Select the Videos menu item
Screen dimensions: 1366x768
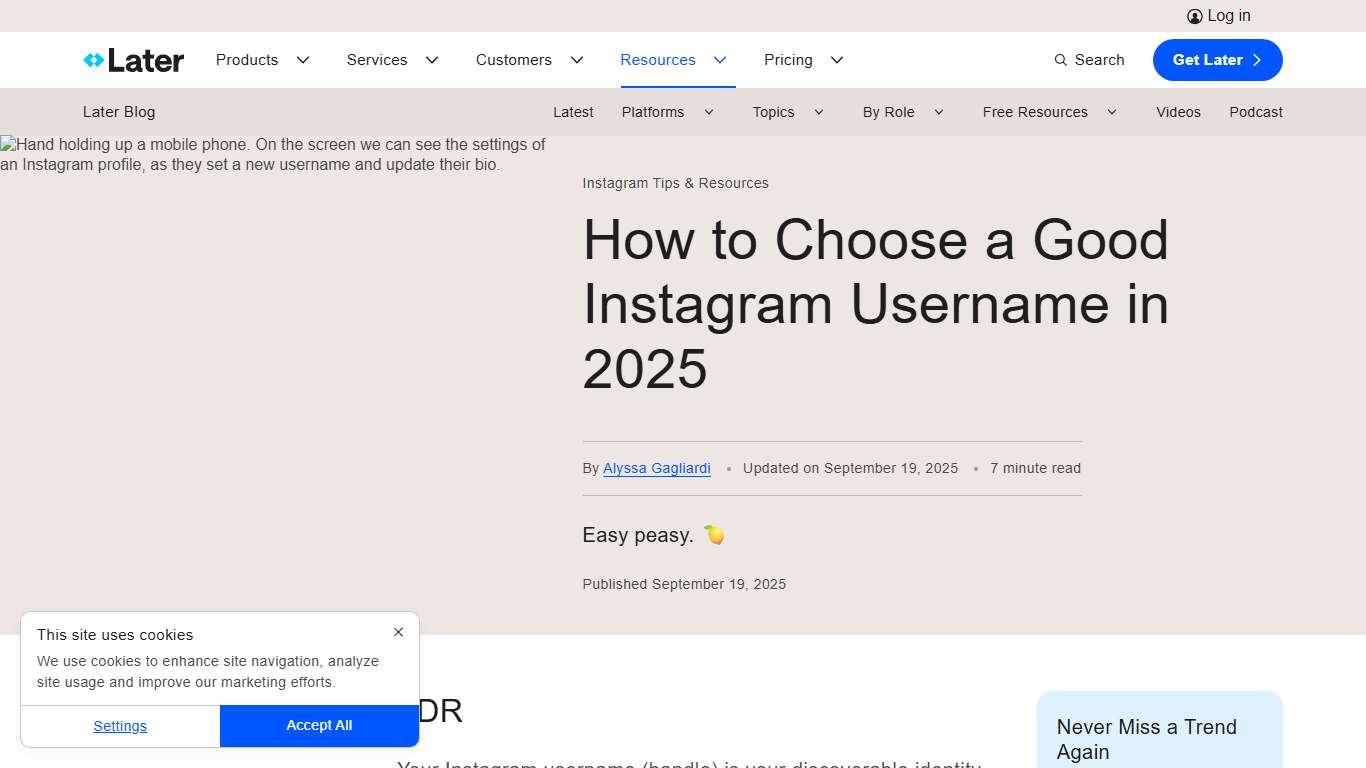point(1178,112)
